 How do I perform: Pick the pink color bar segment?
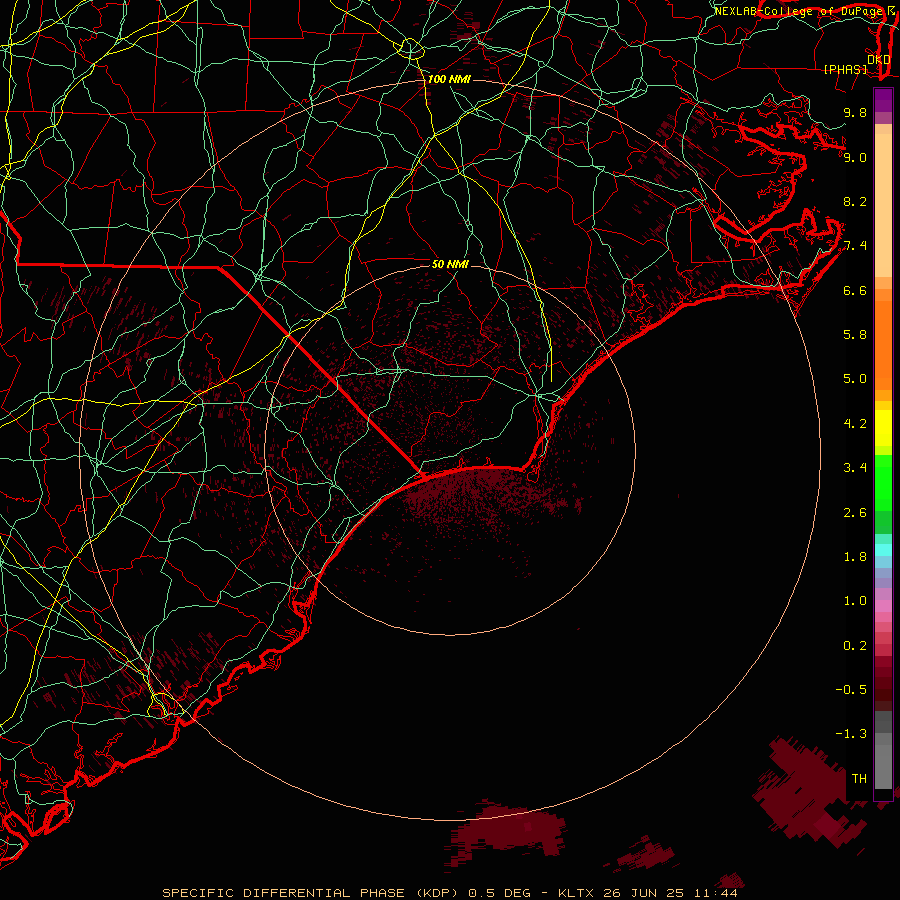click(x=883, y=606)
